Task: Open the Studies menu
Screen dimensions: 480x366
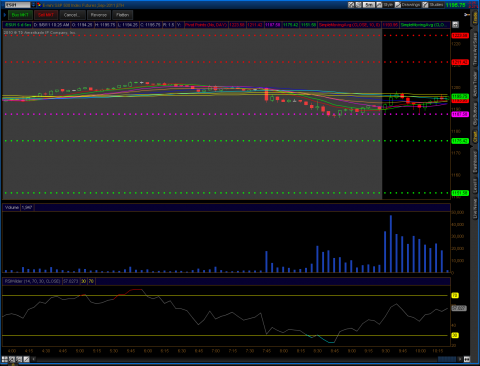Action: [436, 5]
